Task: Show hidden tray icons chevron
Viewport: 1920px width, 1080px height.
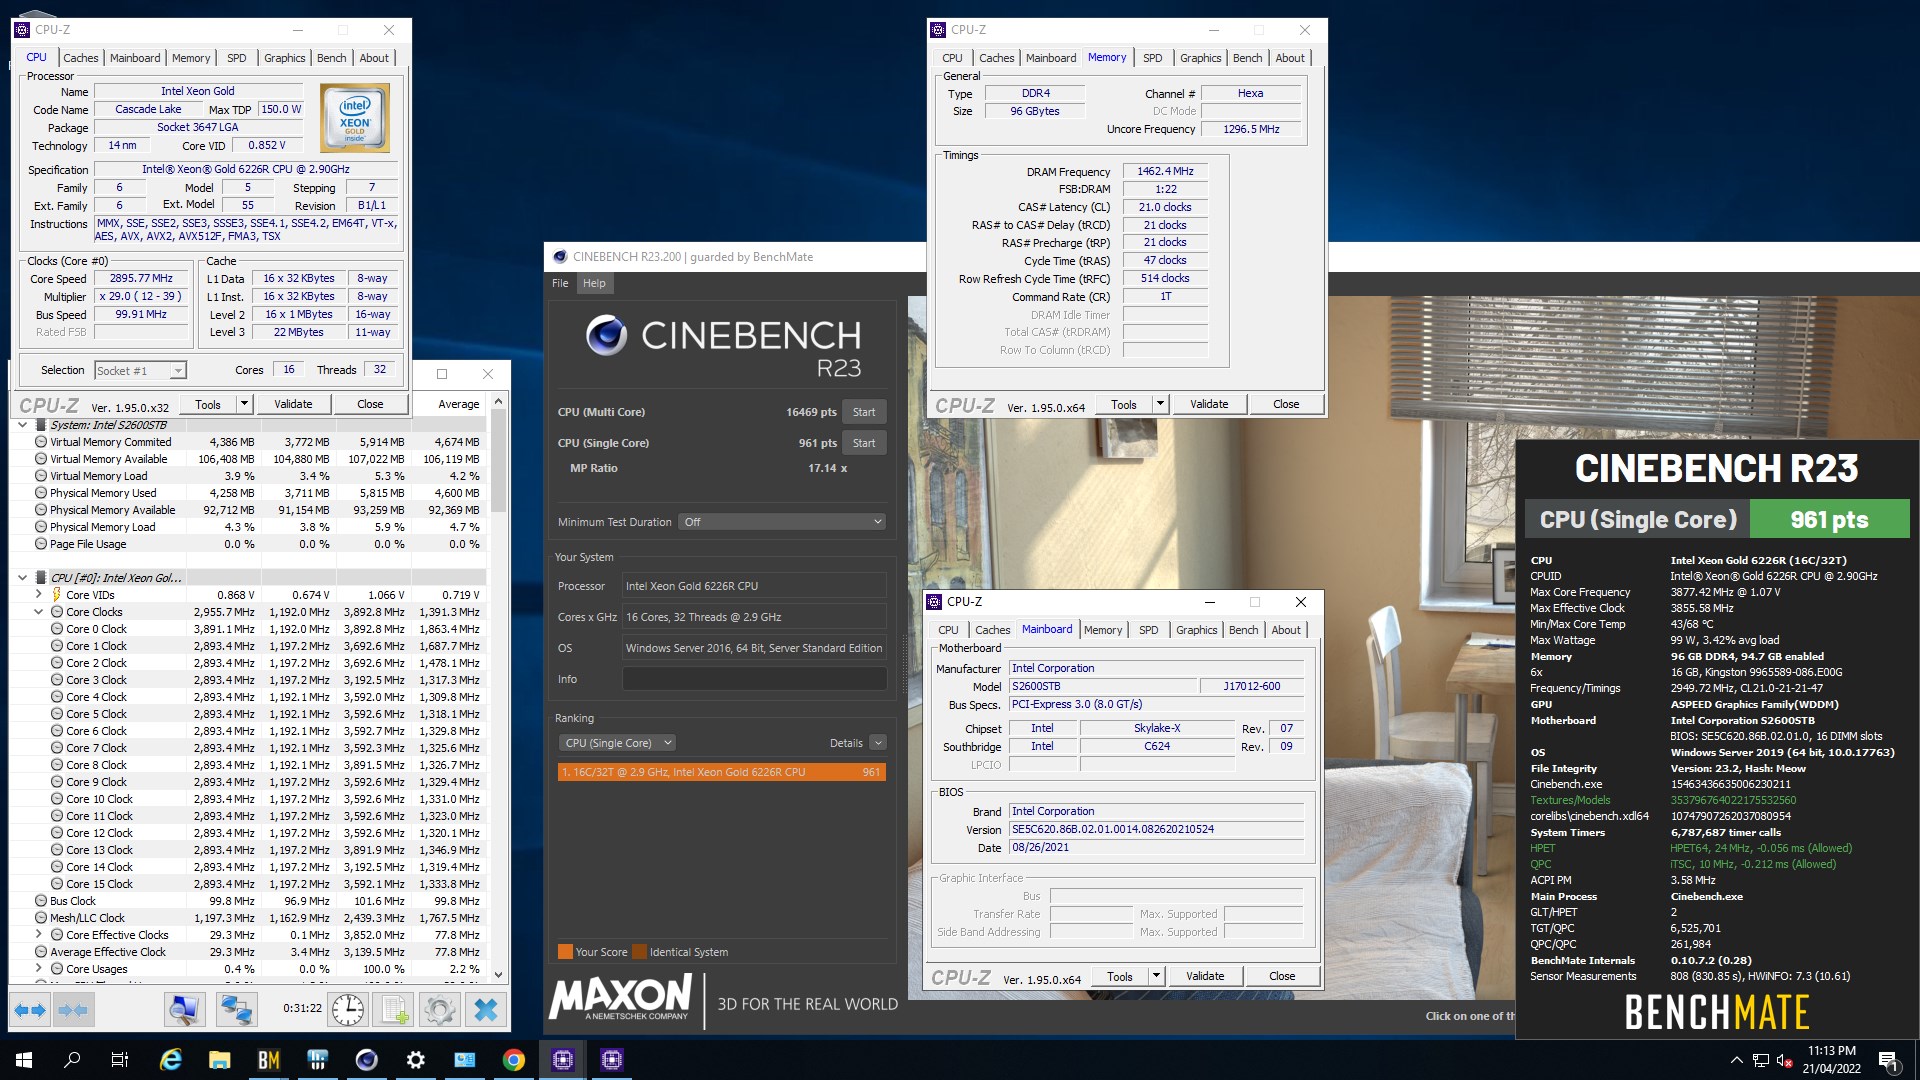Action: tap(1736, 1060)
